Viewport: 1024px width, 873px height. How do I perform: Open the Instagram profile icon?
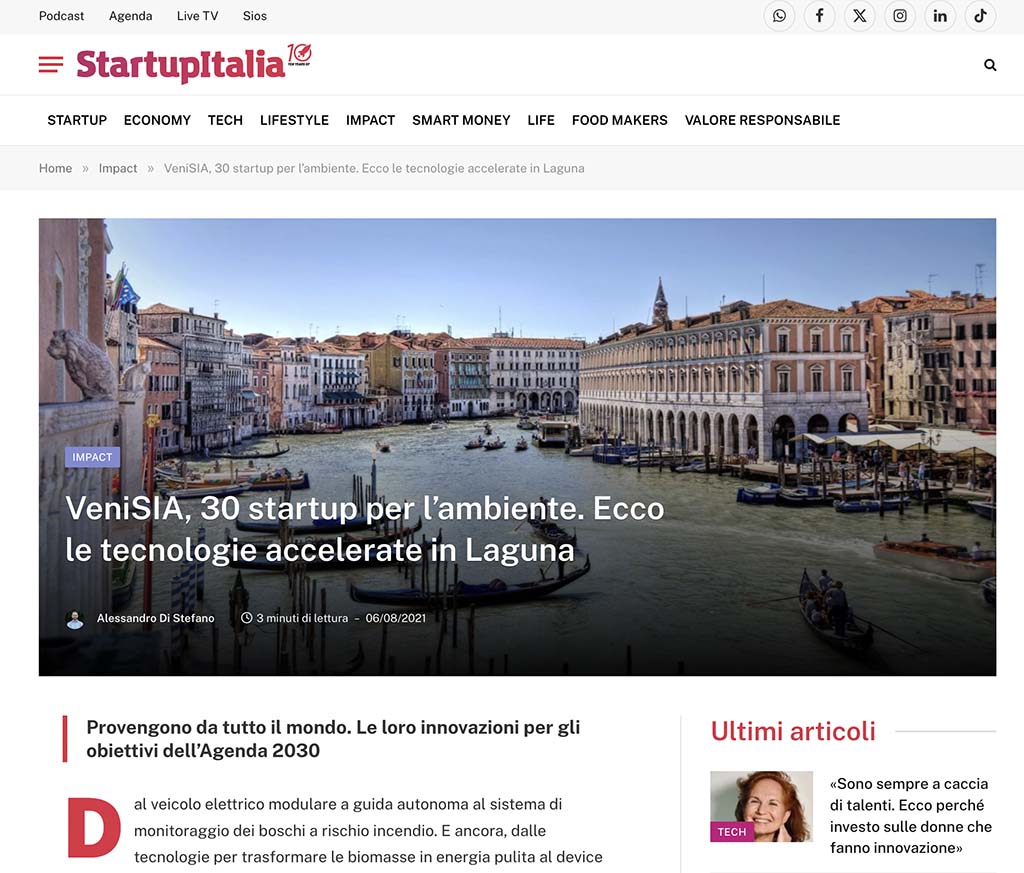(x=900, y=16)
